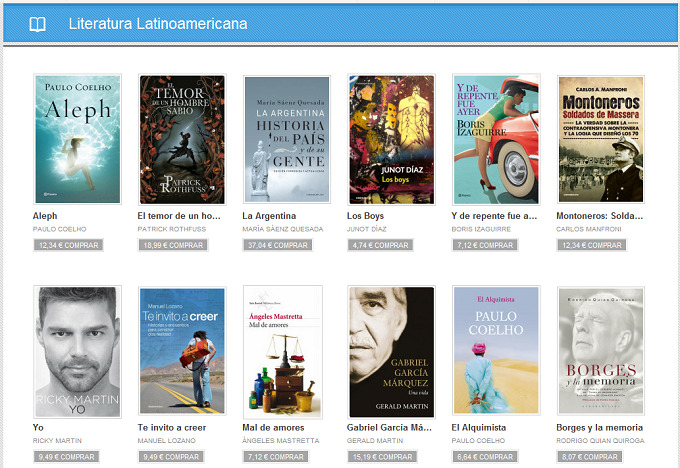Buy La Argentina for 37,04 €
Viewport: 680px width, 468px height.
click(x=278, y=245)
